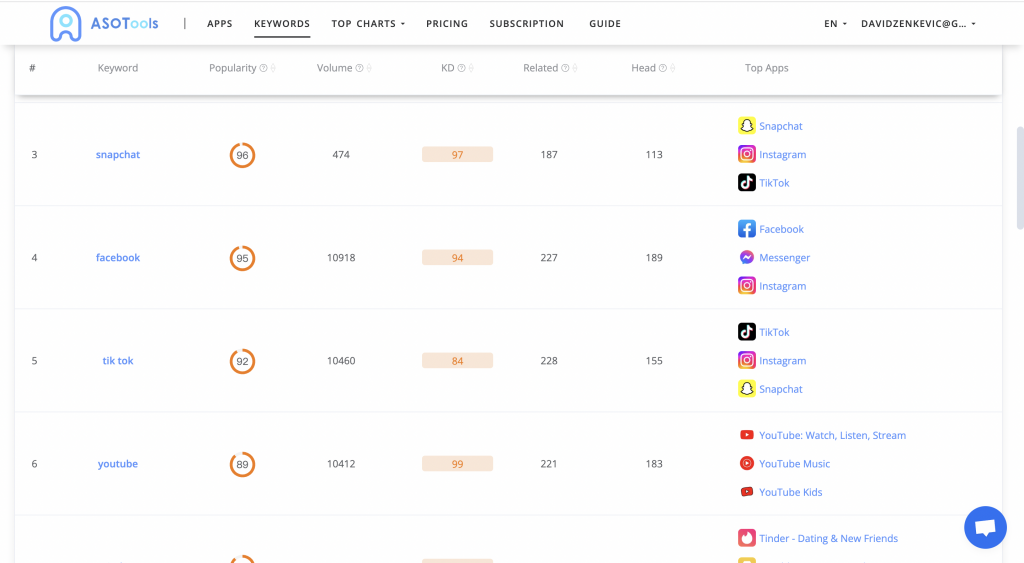Click the Volume help icon
Image resolution: width=1024 pixels, height=563 pixels.
click(359, 68)
